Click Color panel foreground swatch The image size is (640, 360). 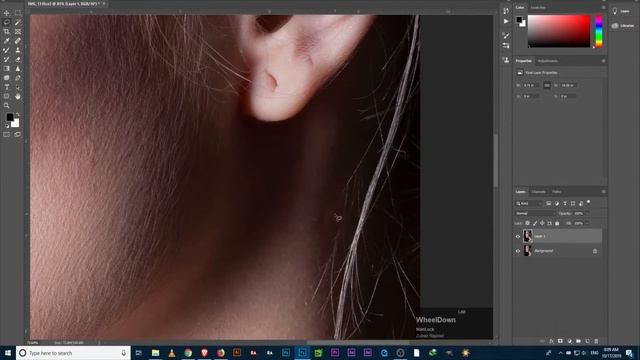click(519, 19)
